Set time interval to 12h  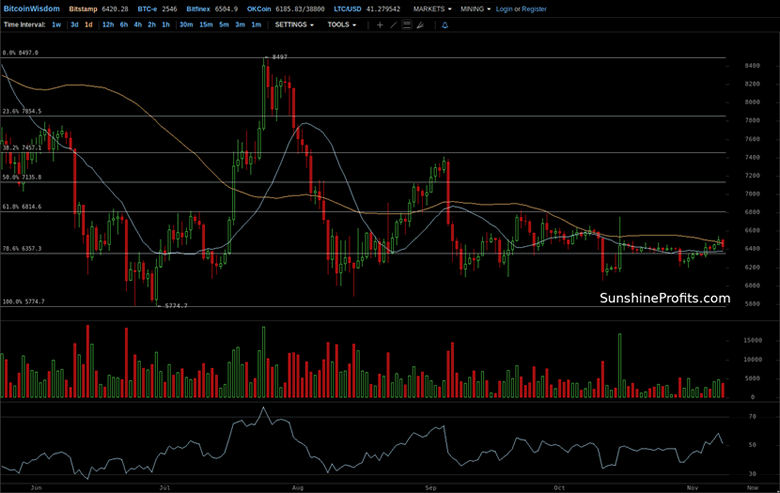pos(107,24)
